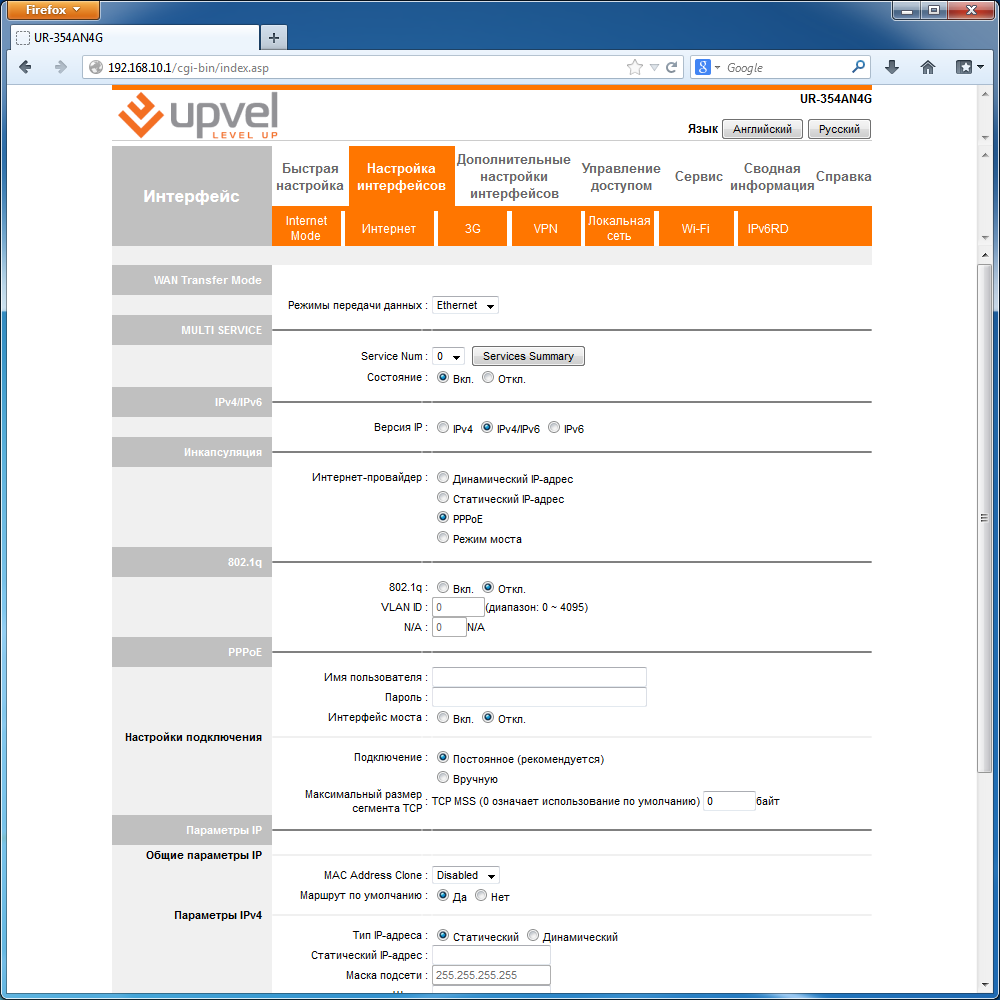Open the Быстрая настройка tab
This screenshot has width=1000, height=1000.
(310, 177)
